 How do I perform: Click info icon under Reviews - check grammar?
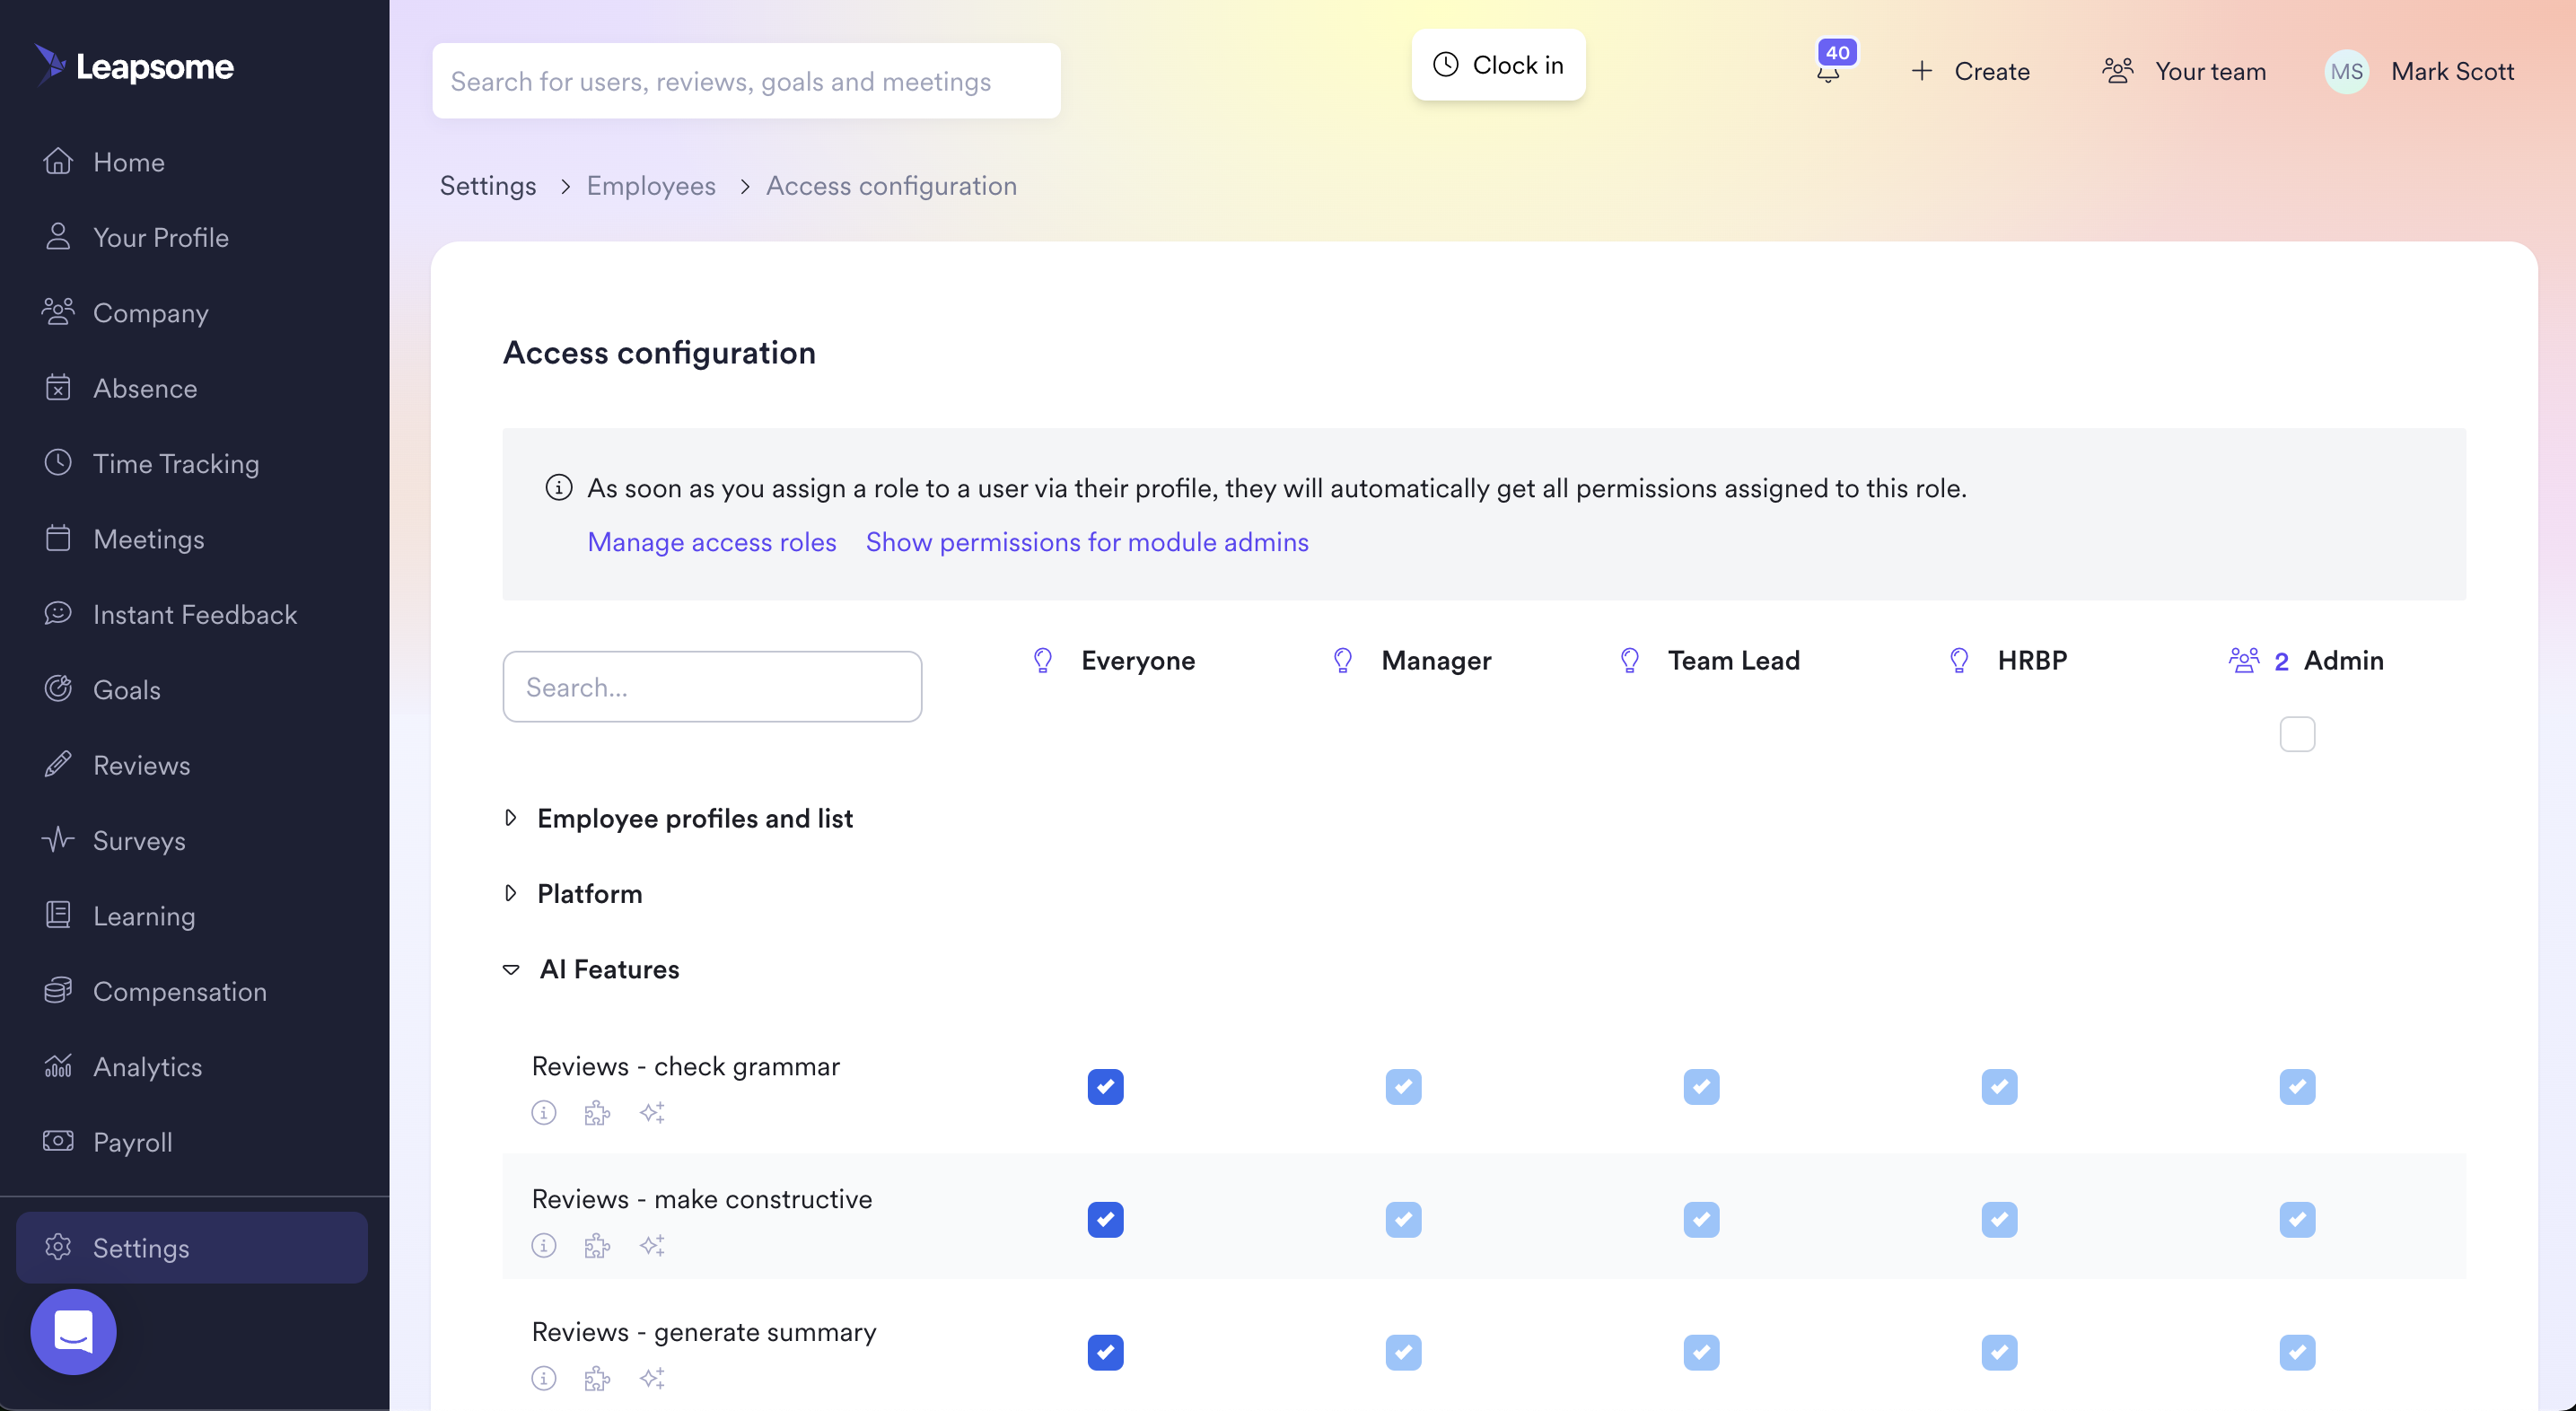pos(544,1112)
